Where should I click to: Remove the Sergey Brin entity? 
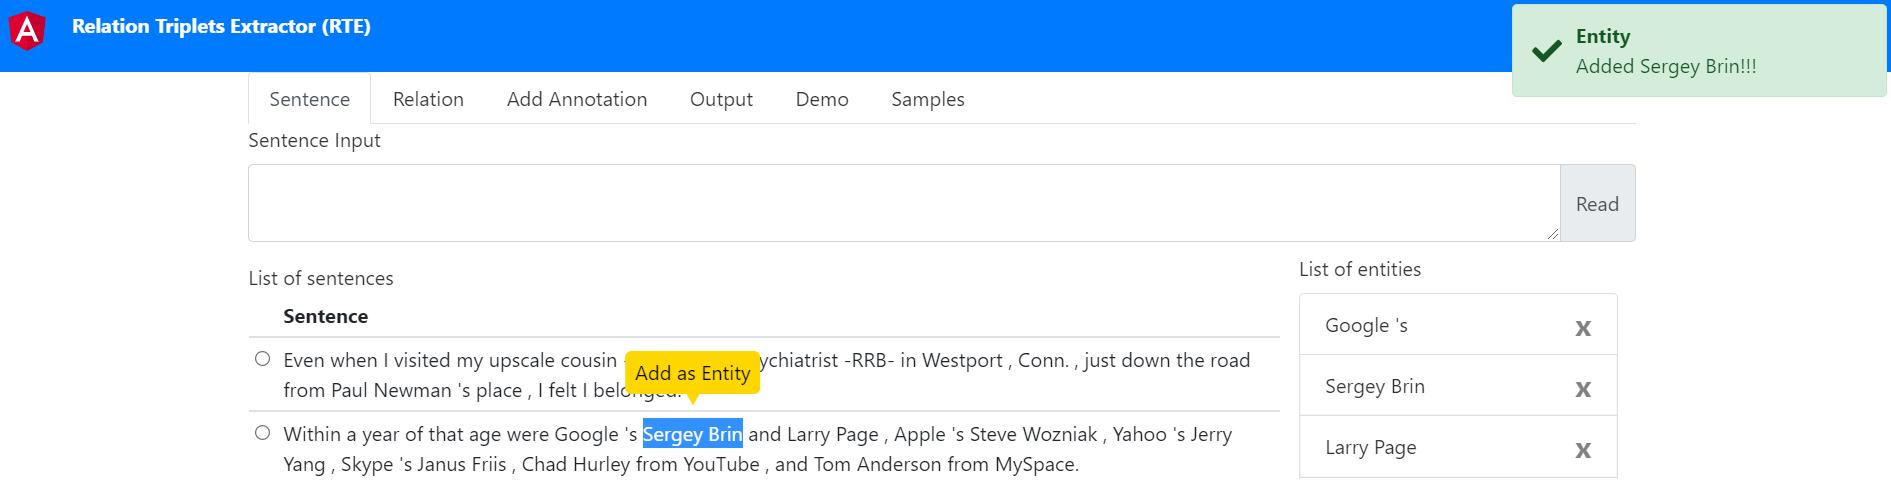click(1583, 389)
